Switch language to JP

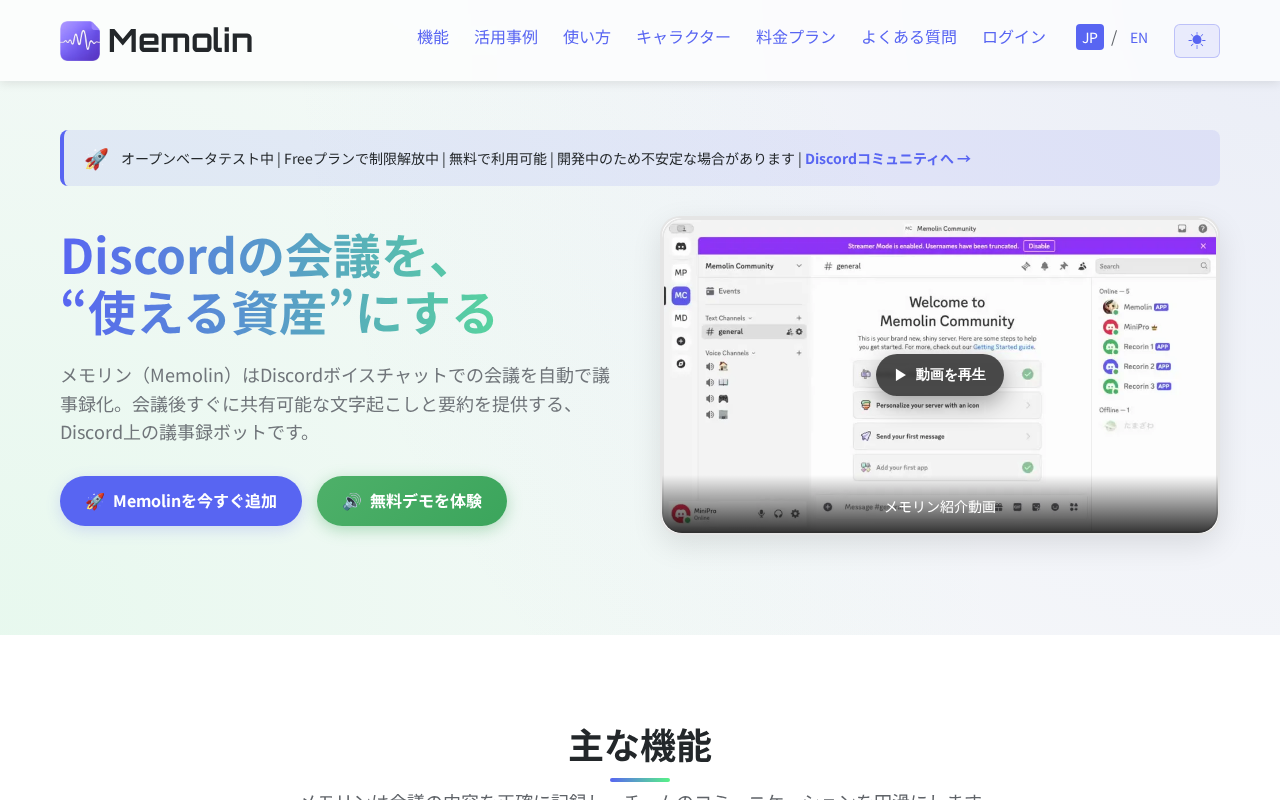(1090, 38)
